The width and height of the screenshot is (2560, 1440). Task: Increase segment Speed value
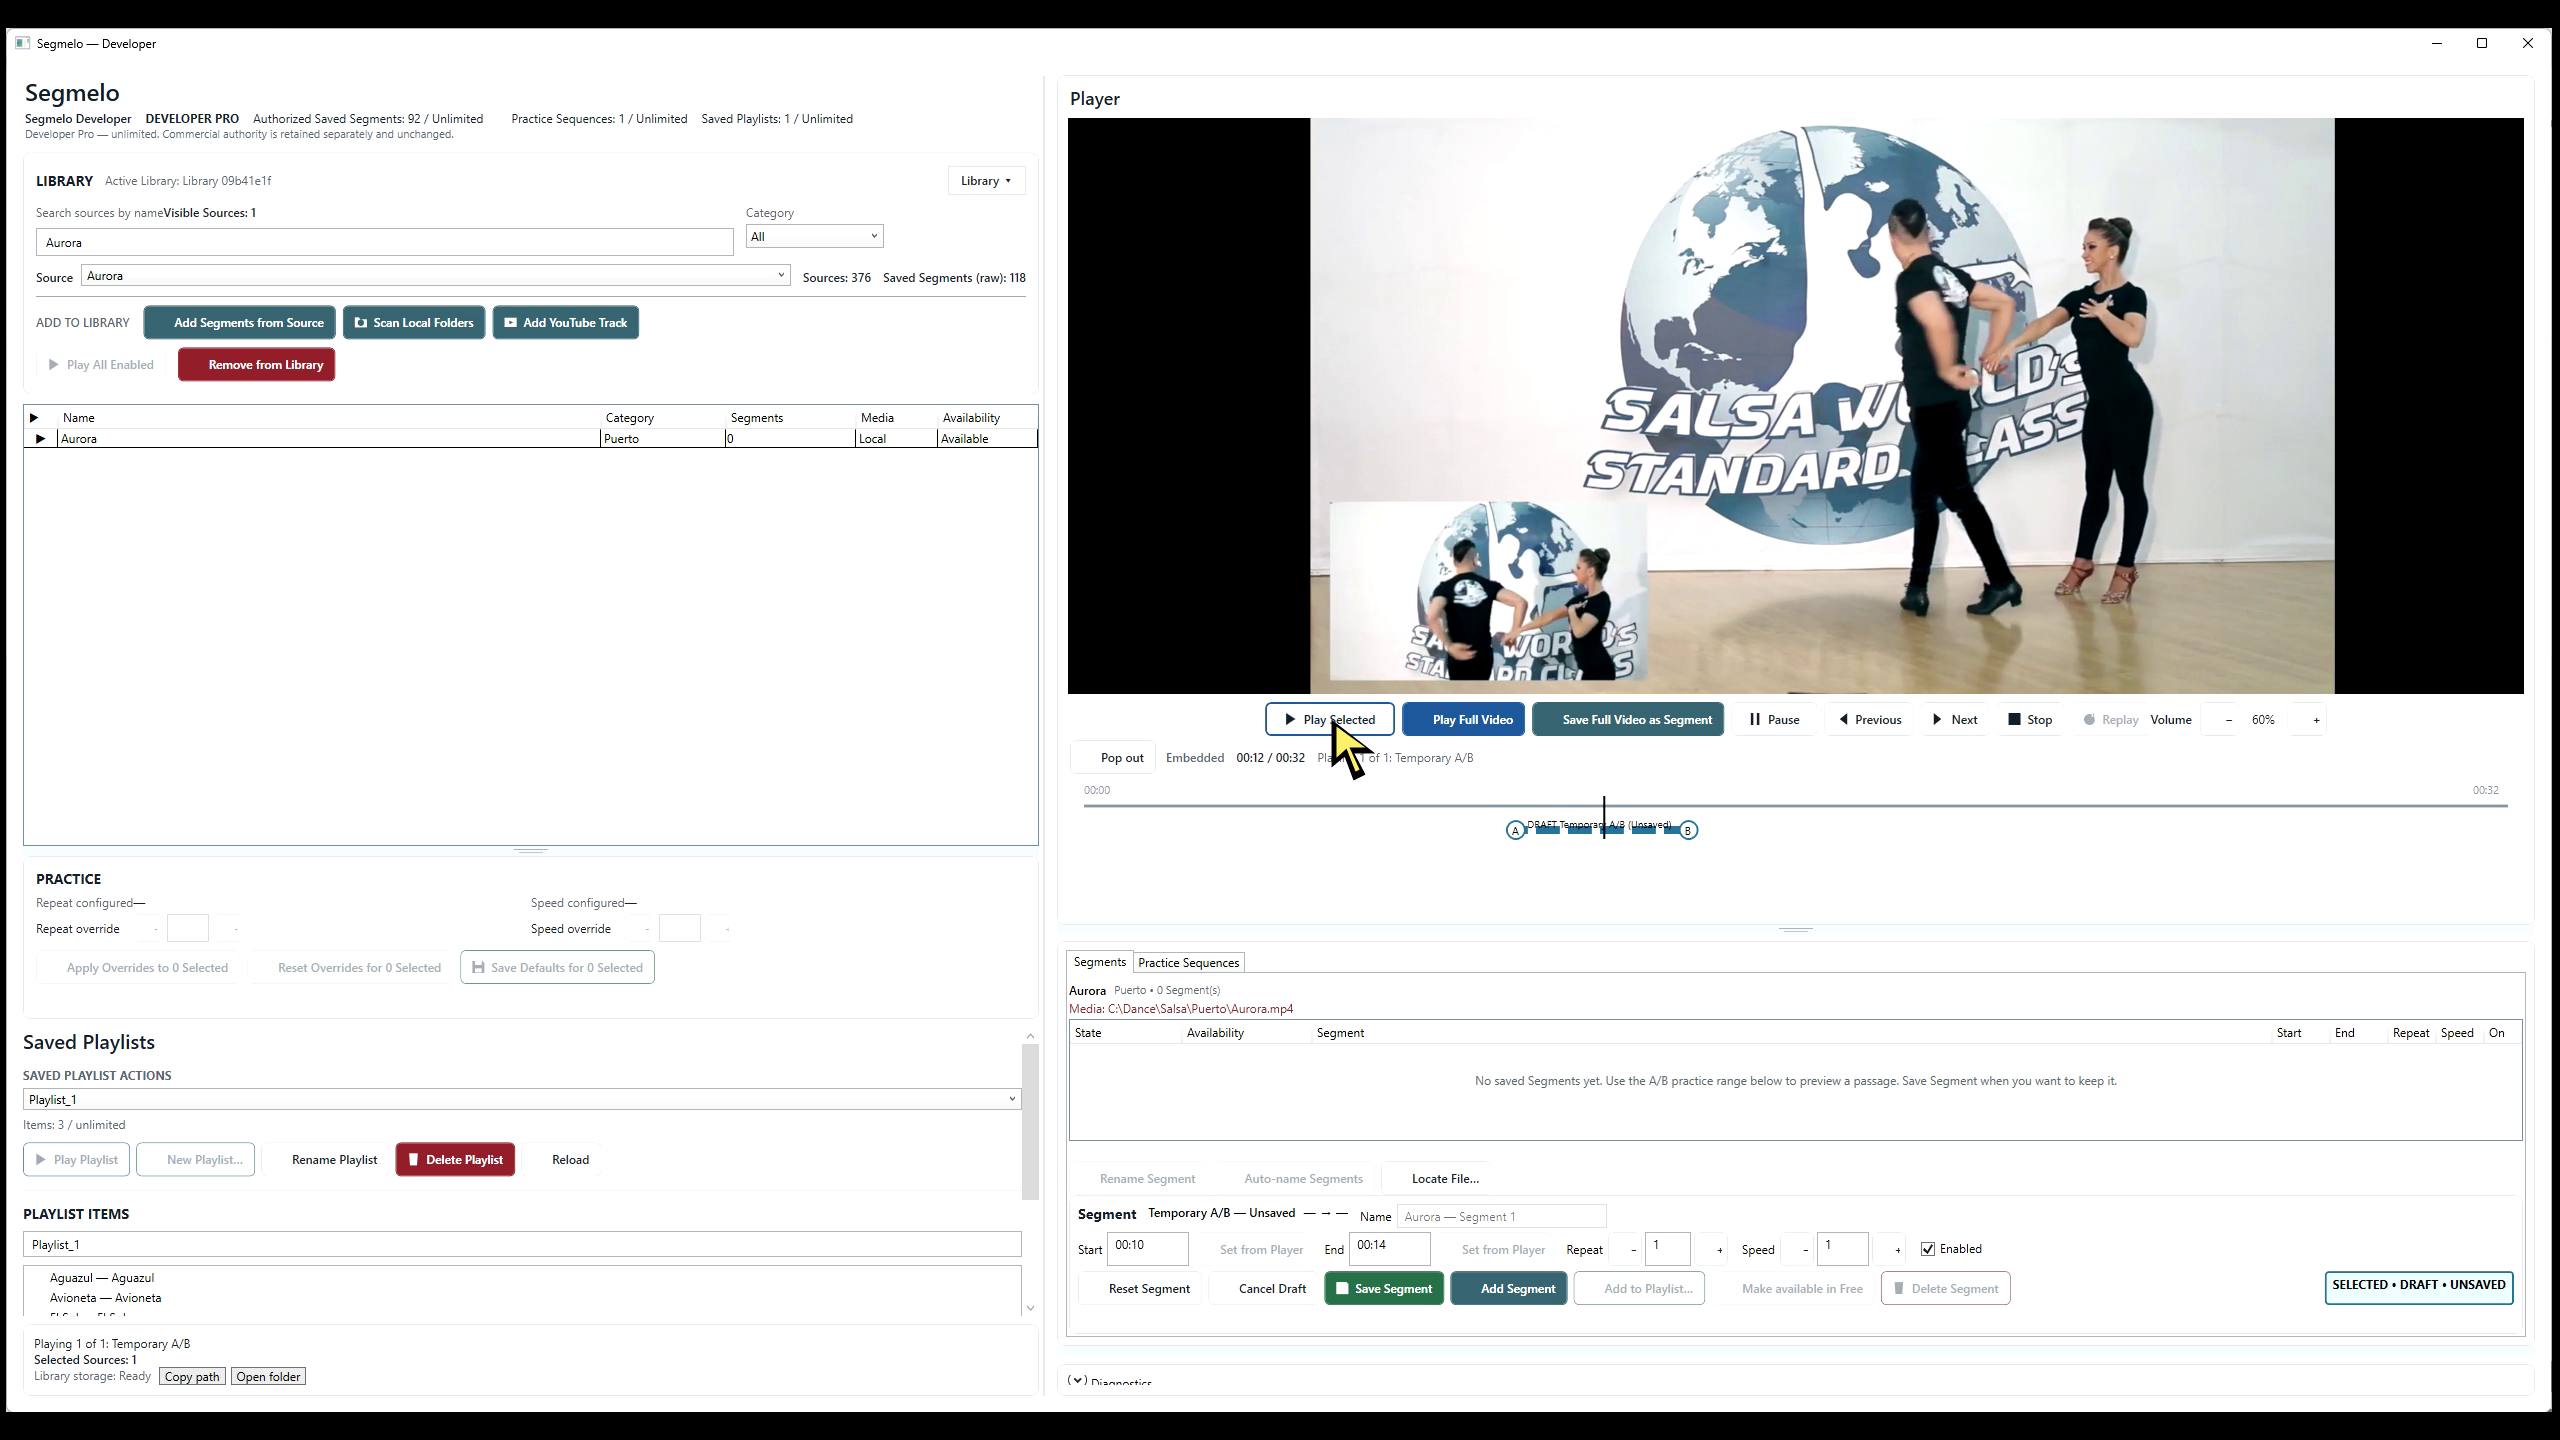pyautogui.click(x=1897, y=1249)
